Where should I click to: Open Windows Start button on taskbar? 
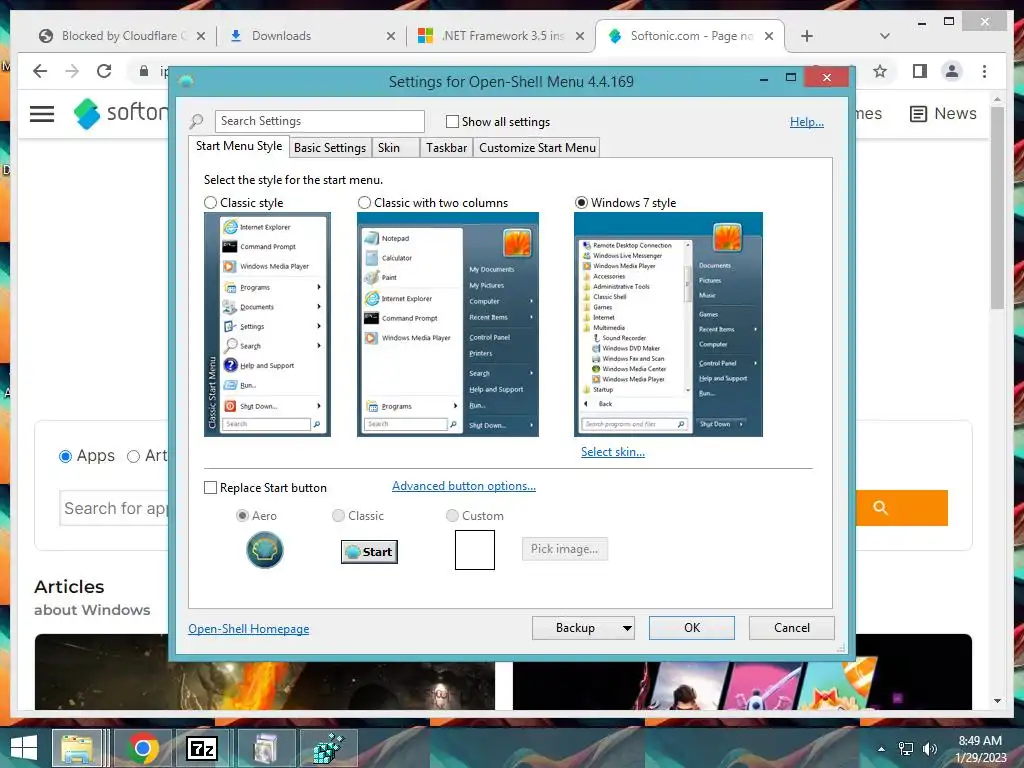(24, 748)
